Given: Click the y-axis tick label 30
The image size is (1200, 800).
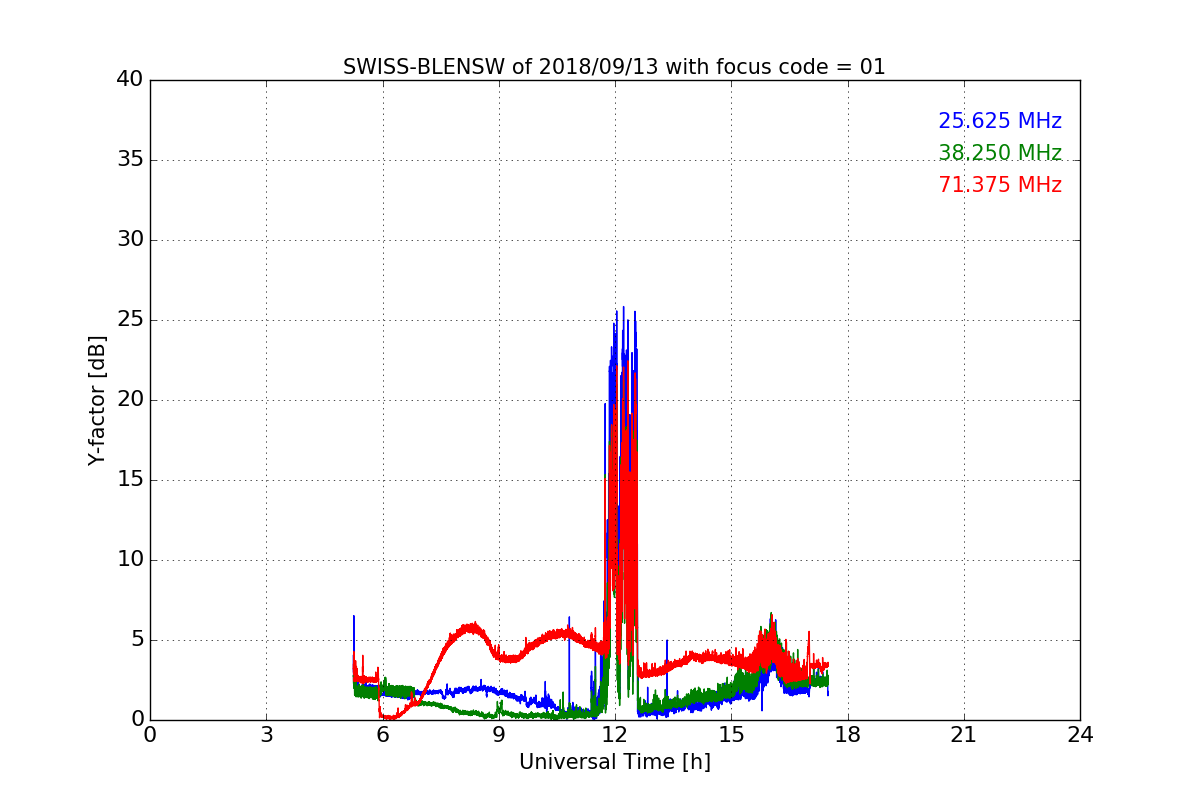Looking at the screenshot, I should [130, 240].
